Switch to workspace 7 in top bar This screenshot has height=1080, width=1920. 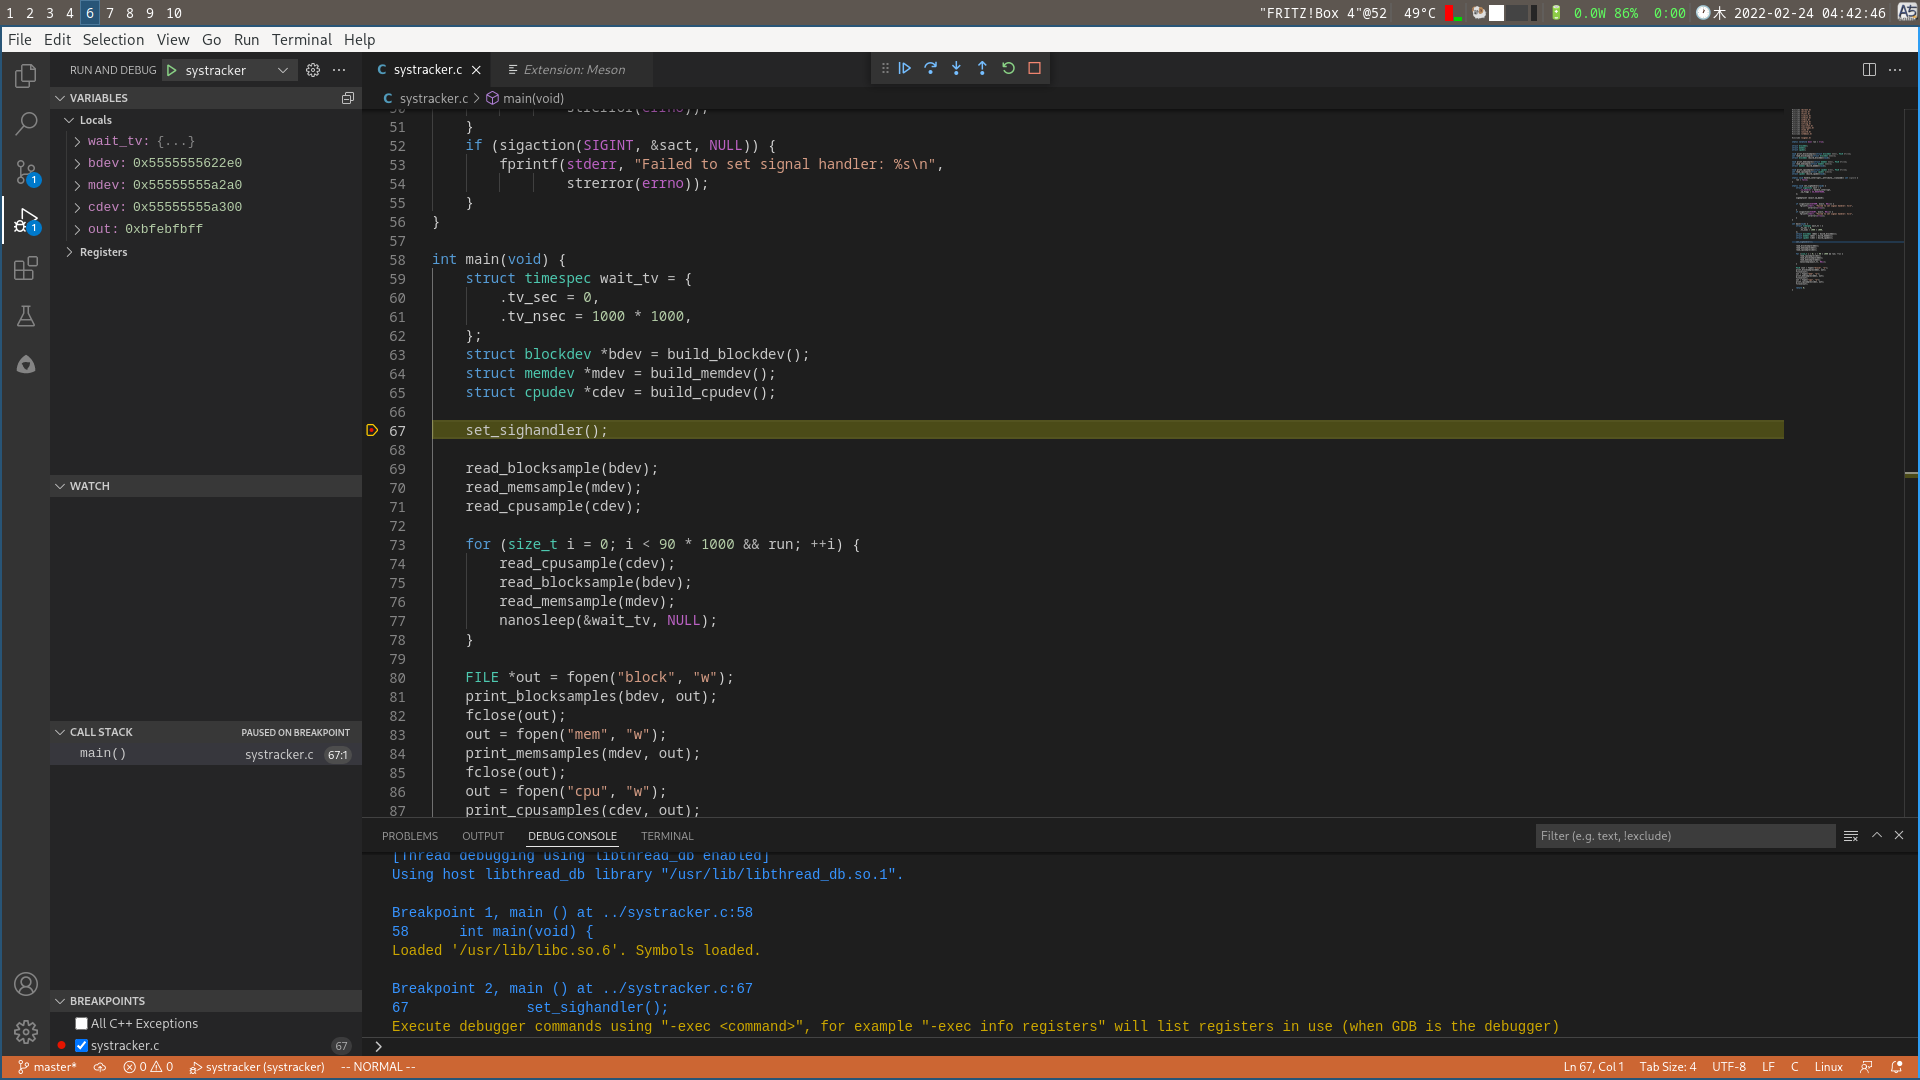[x=110, y=13]
